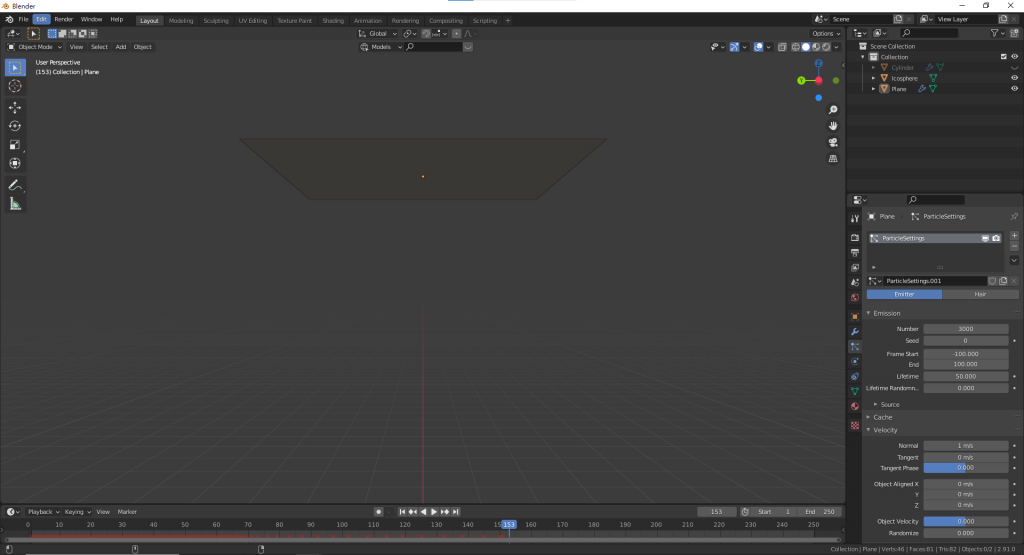Switch to the Animation workspace tab

368,21
